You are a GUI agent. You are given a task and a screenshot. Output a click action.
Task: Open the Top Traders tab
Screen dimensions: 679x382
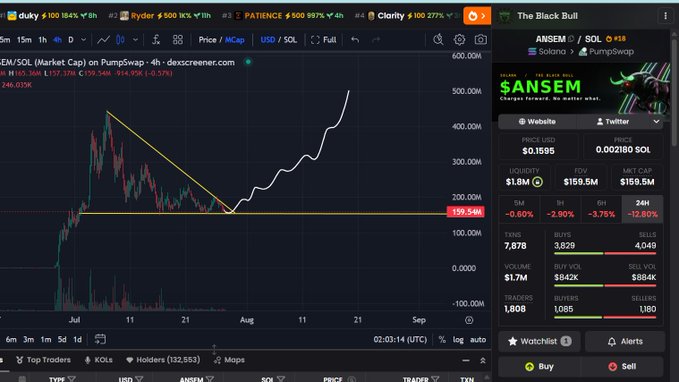43,360
